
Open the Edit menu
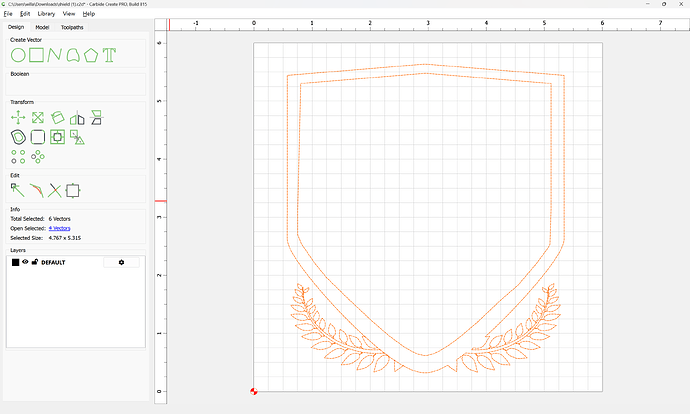[x=25, y=14]
